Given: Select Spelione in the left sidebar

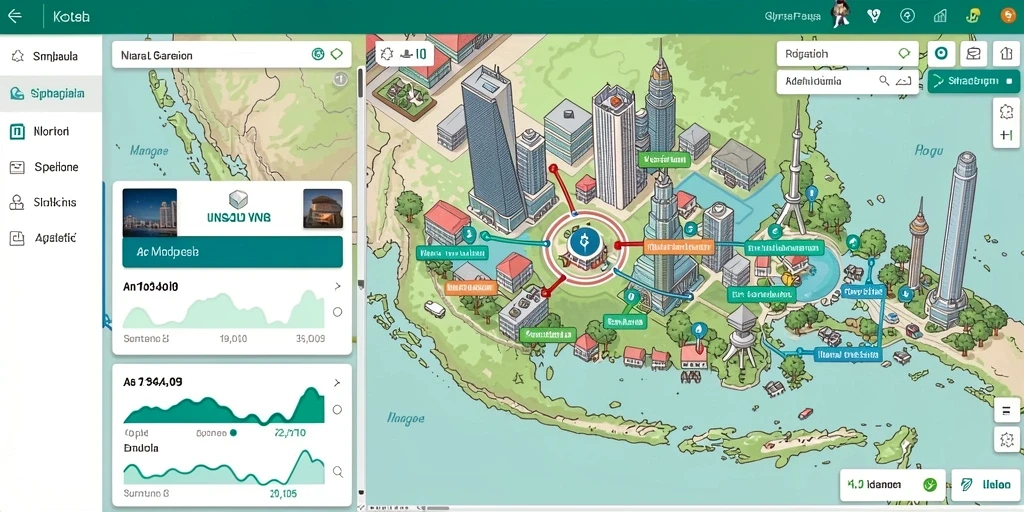Looking at the screenshot, I should [x=51, y=167].
